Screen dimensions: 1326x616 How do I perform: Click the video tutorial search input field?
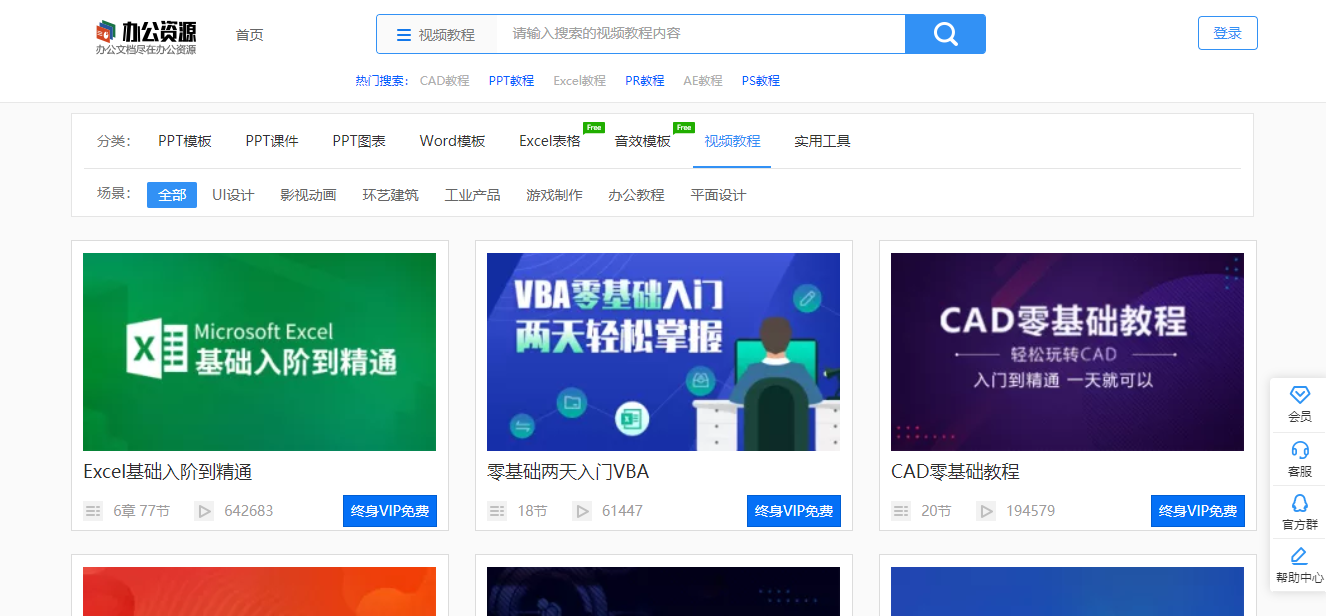700,34
